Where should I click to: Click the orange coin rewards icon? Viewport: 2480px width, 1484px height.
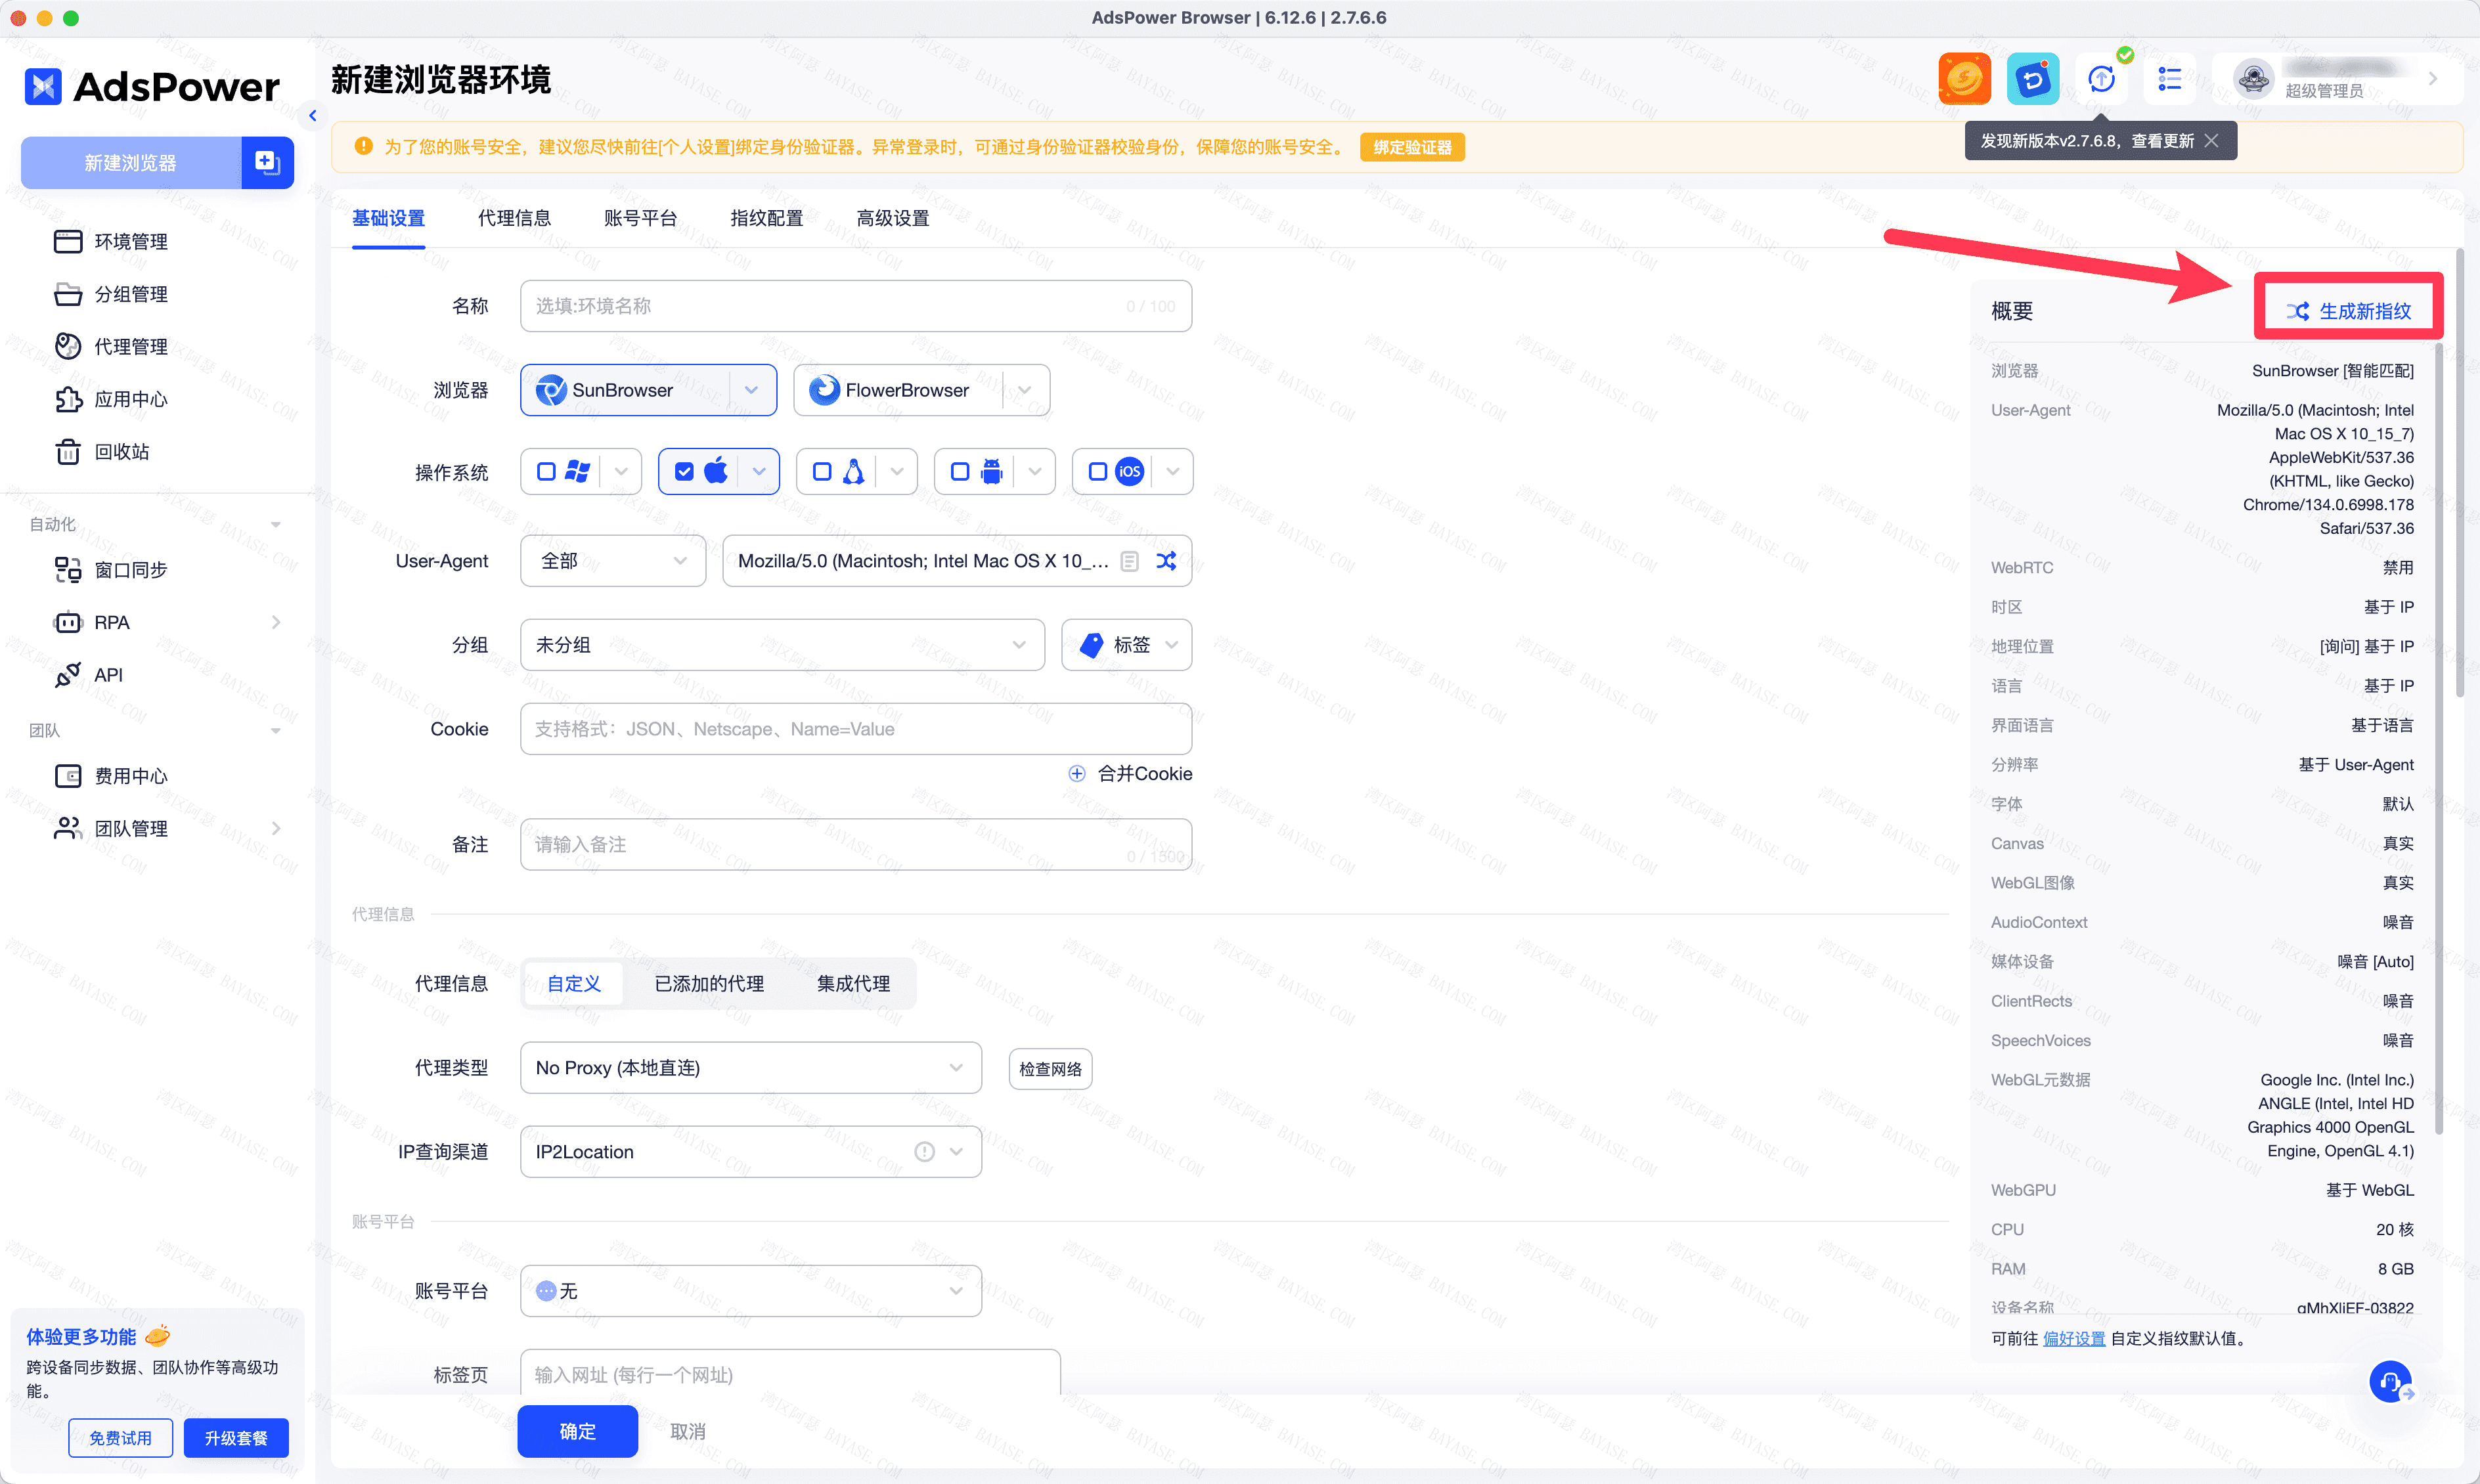[1964, 79]
